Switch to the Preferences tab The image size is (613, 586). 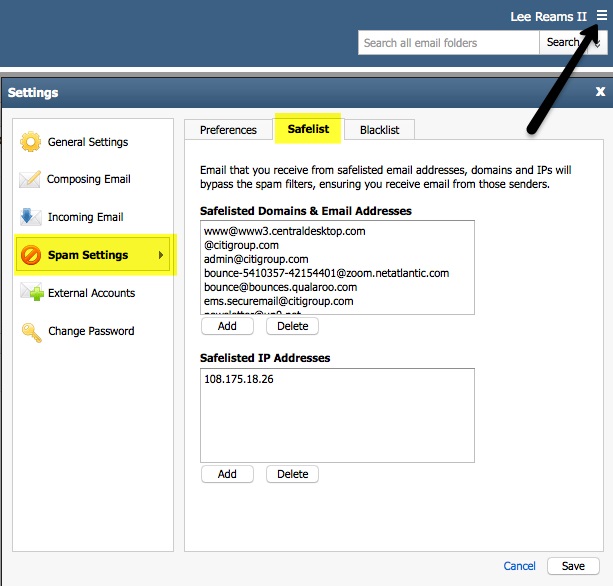pyautogui.click(x=228, y=130)
